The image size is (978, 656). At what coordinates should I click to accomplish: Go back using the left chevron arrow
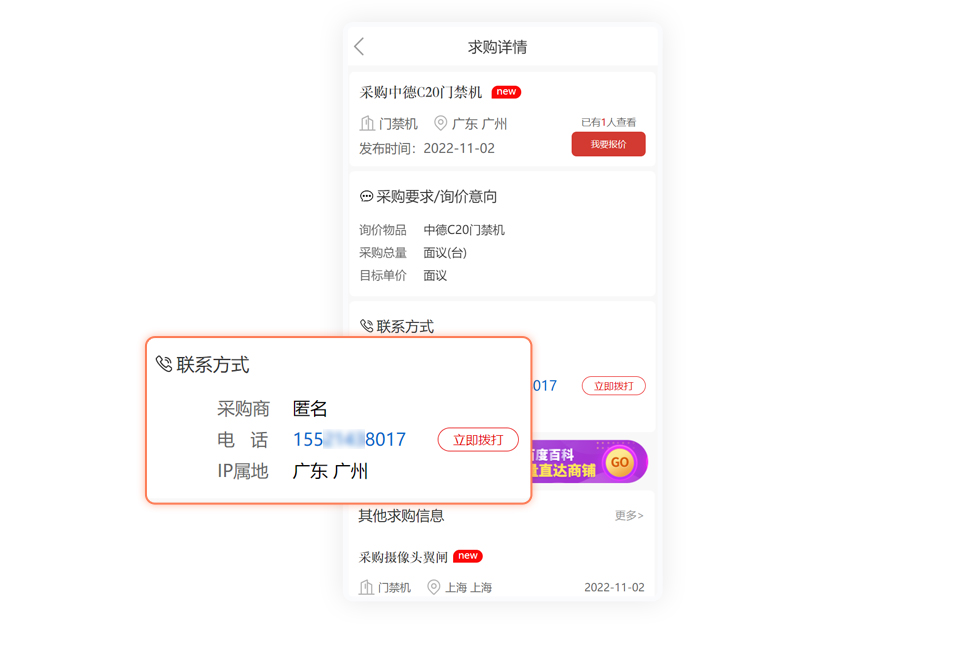[x=359, y=47]
